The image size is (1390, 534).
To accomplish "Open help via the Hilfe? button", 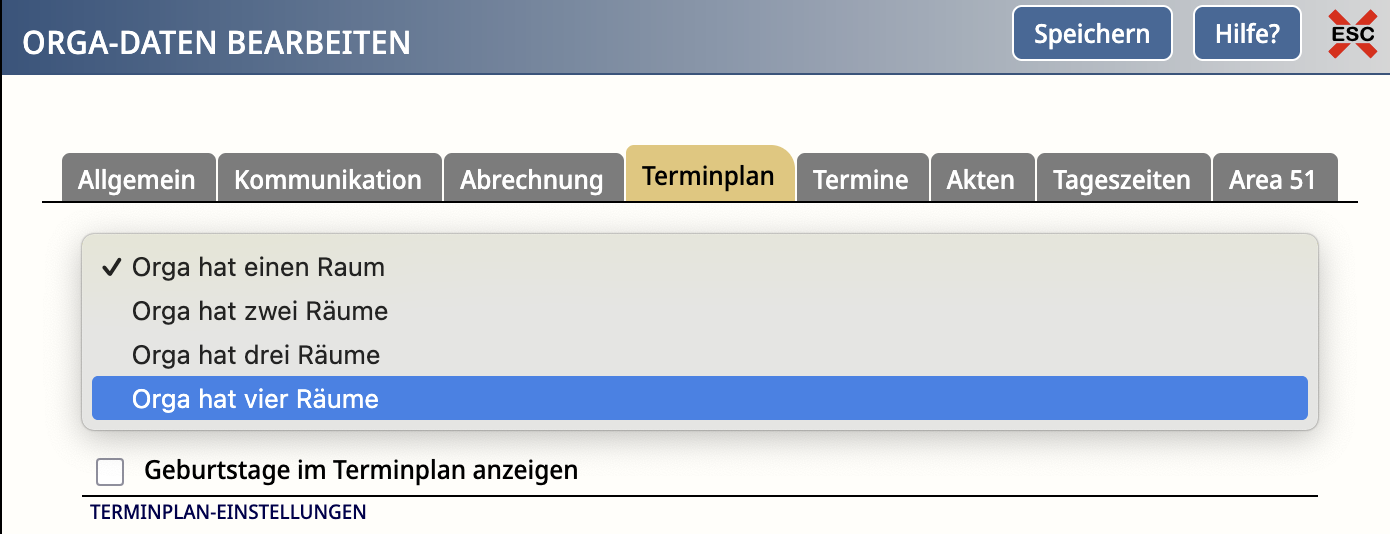I will click(x=1247, y=34).
